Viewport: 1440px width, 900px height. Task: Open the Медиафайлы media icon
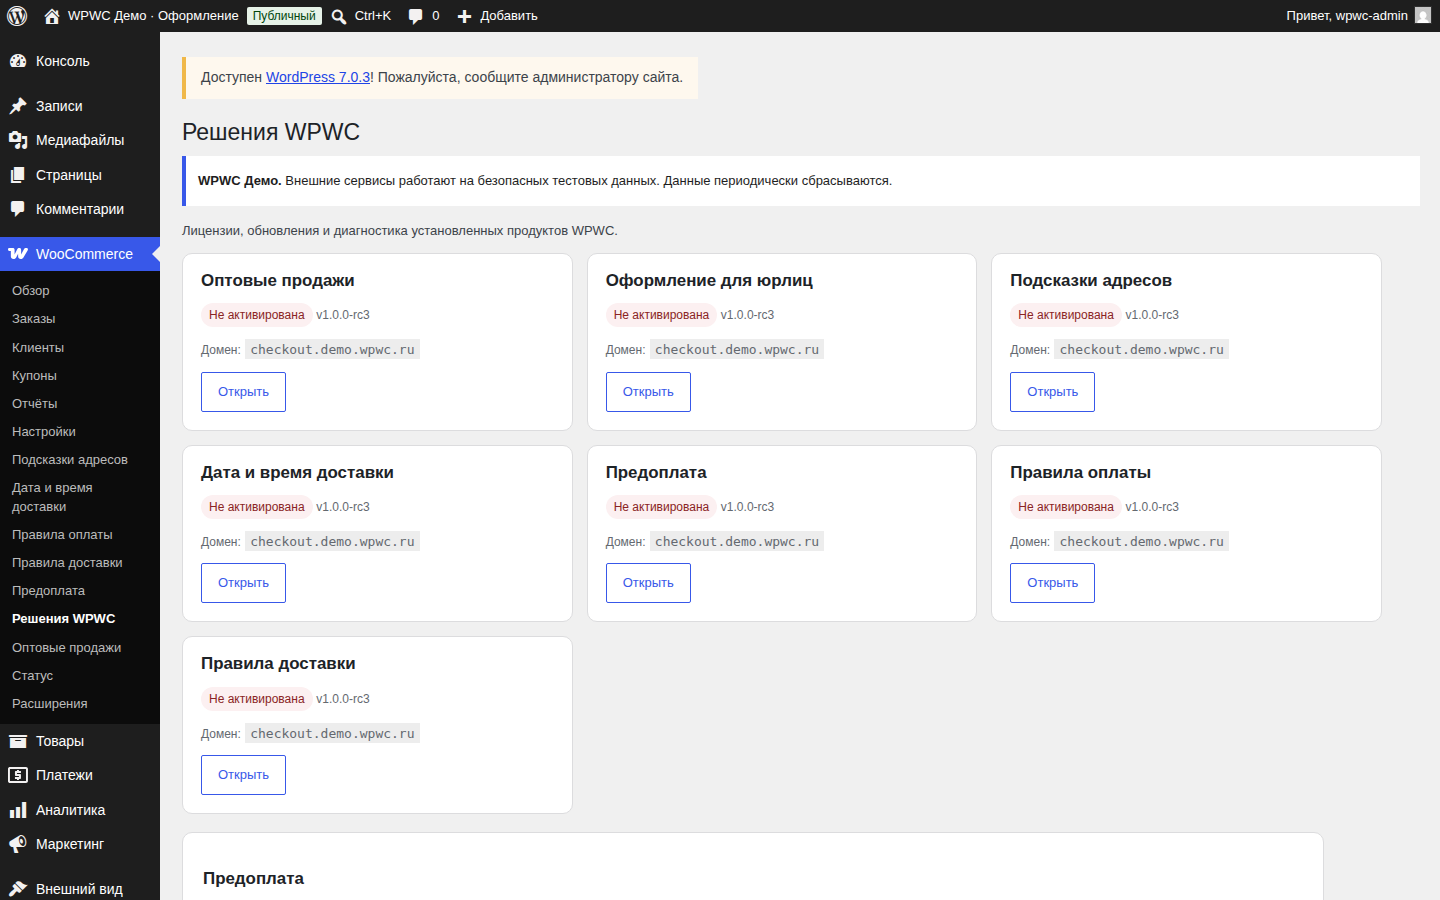(x=18, y=140)
